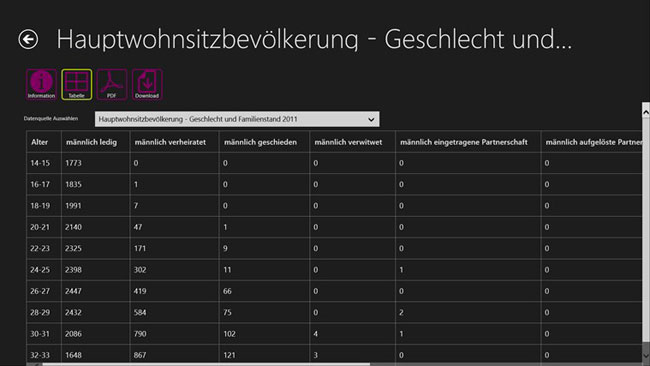
Task: Click the value 66 in geschieden column
Action: pos(227,291)
